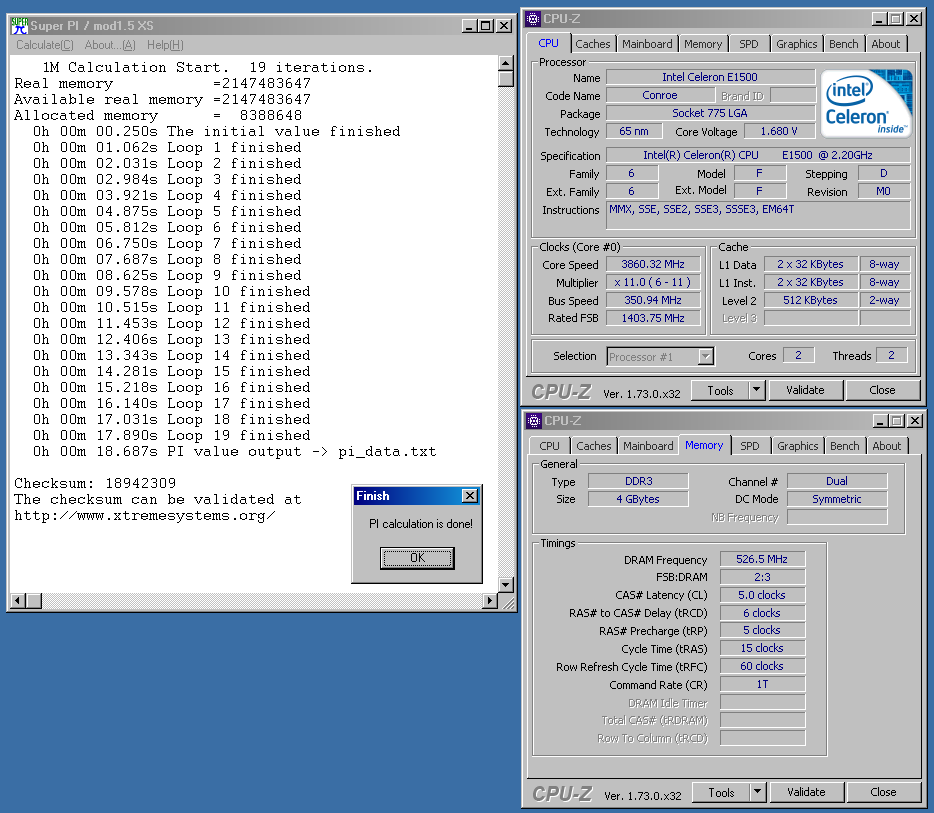Viewport: 934px width, 813px height.
Task: Click the Level 2 cache value 512 KBytes
Action: click(810, 300)
